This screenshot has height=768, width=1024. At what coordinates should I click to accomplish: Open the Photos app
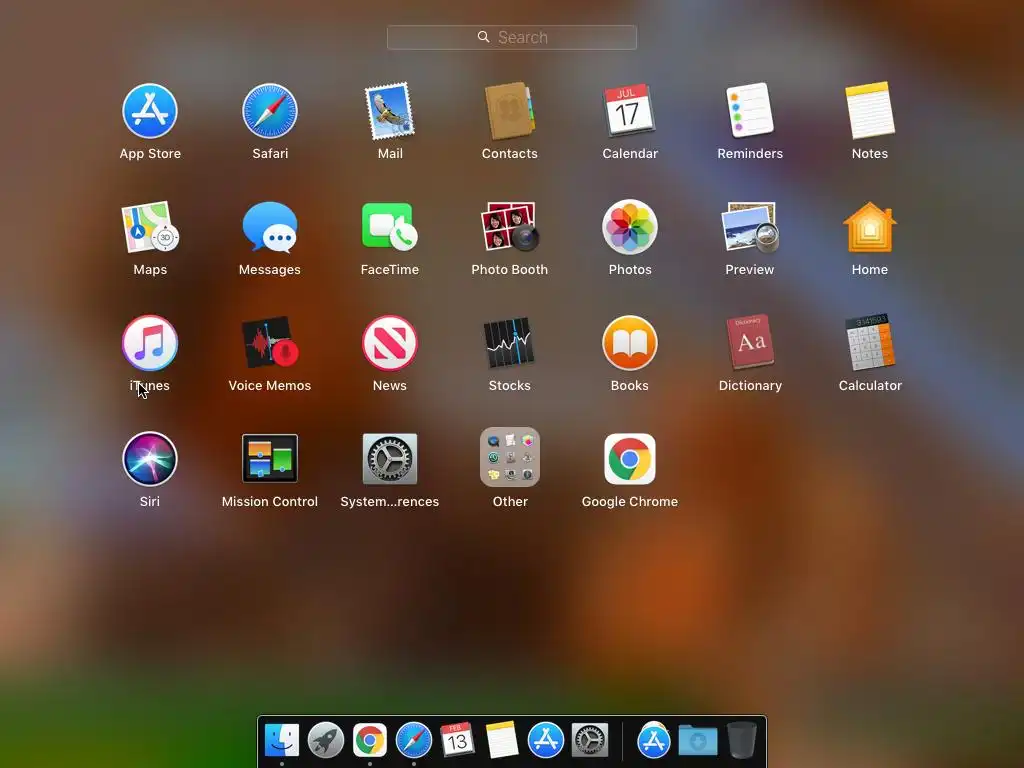(630, 227)
